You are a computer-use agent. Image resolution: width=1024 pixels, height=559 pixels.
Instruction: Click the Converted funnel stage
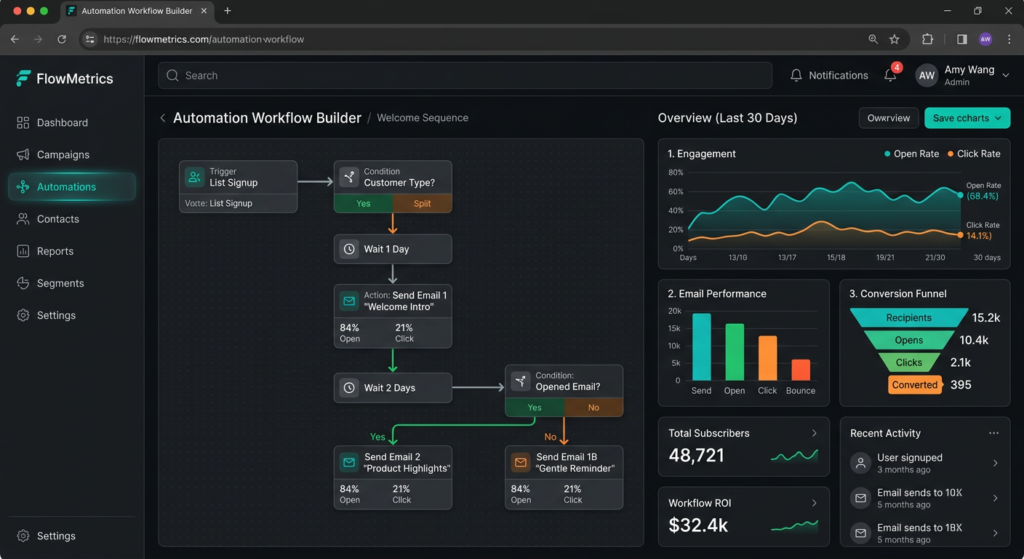914,384
